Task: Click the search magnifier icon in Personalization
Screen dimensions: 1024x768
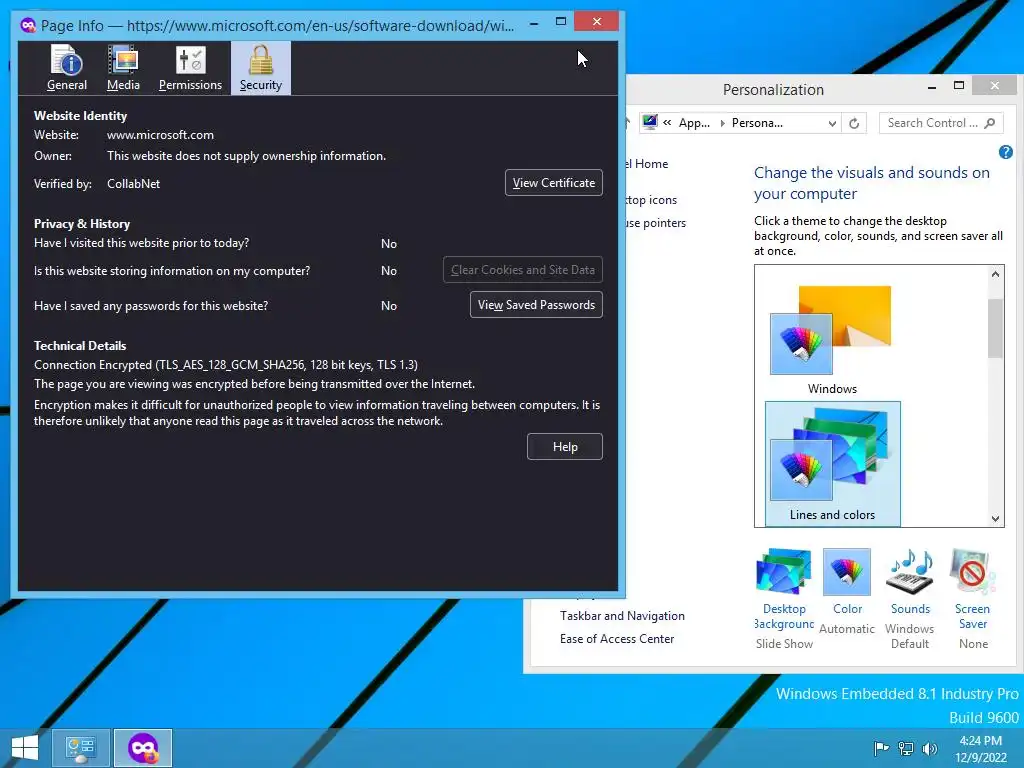Action: tap(990, 123)
